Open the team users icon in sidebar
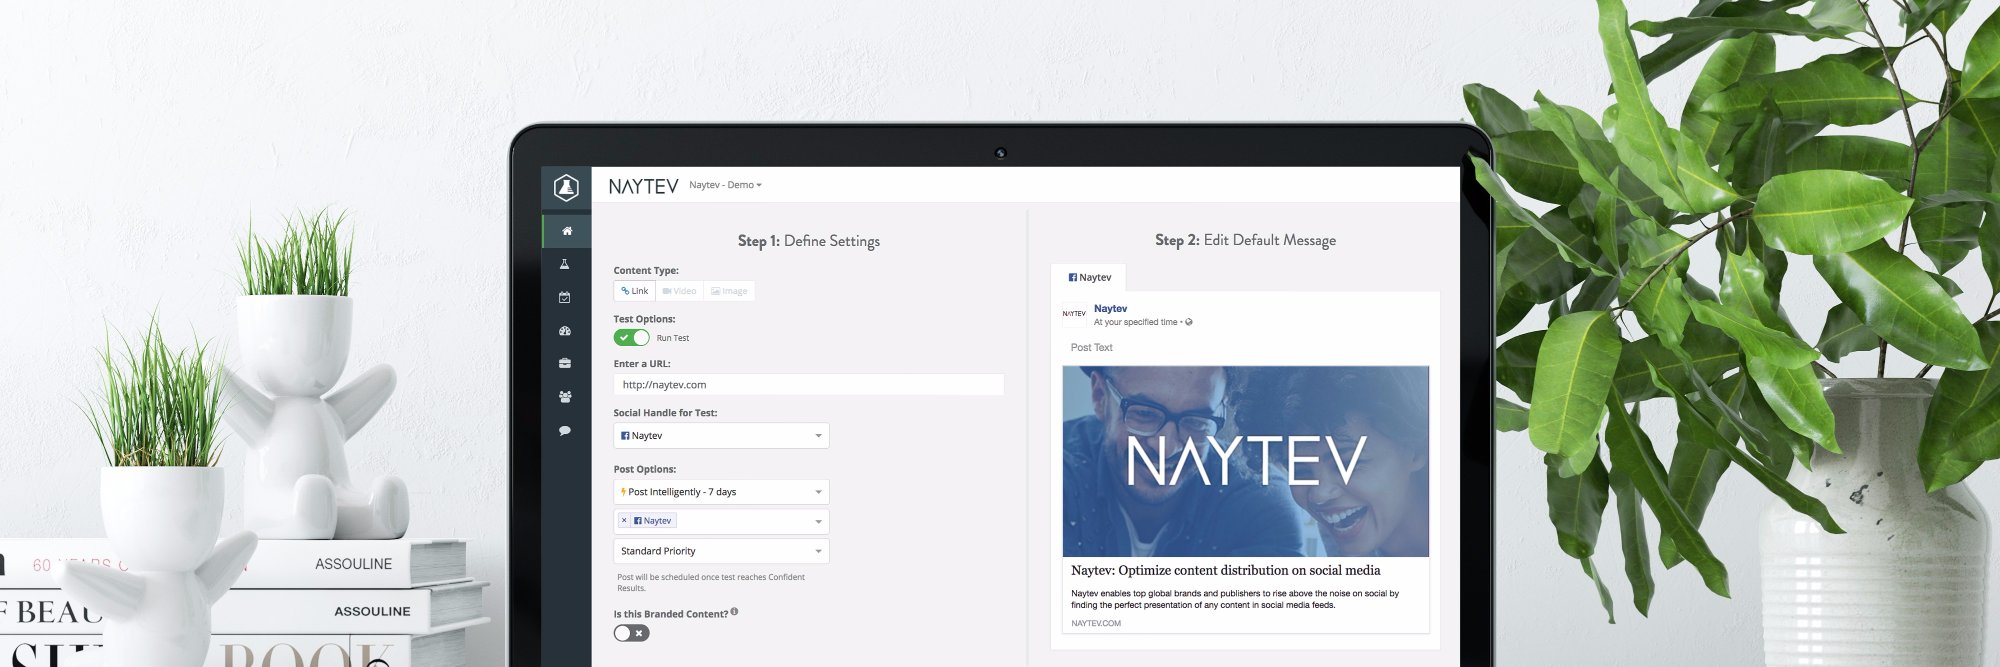 coord(565,397)
